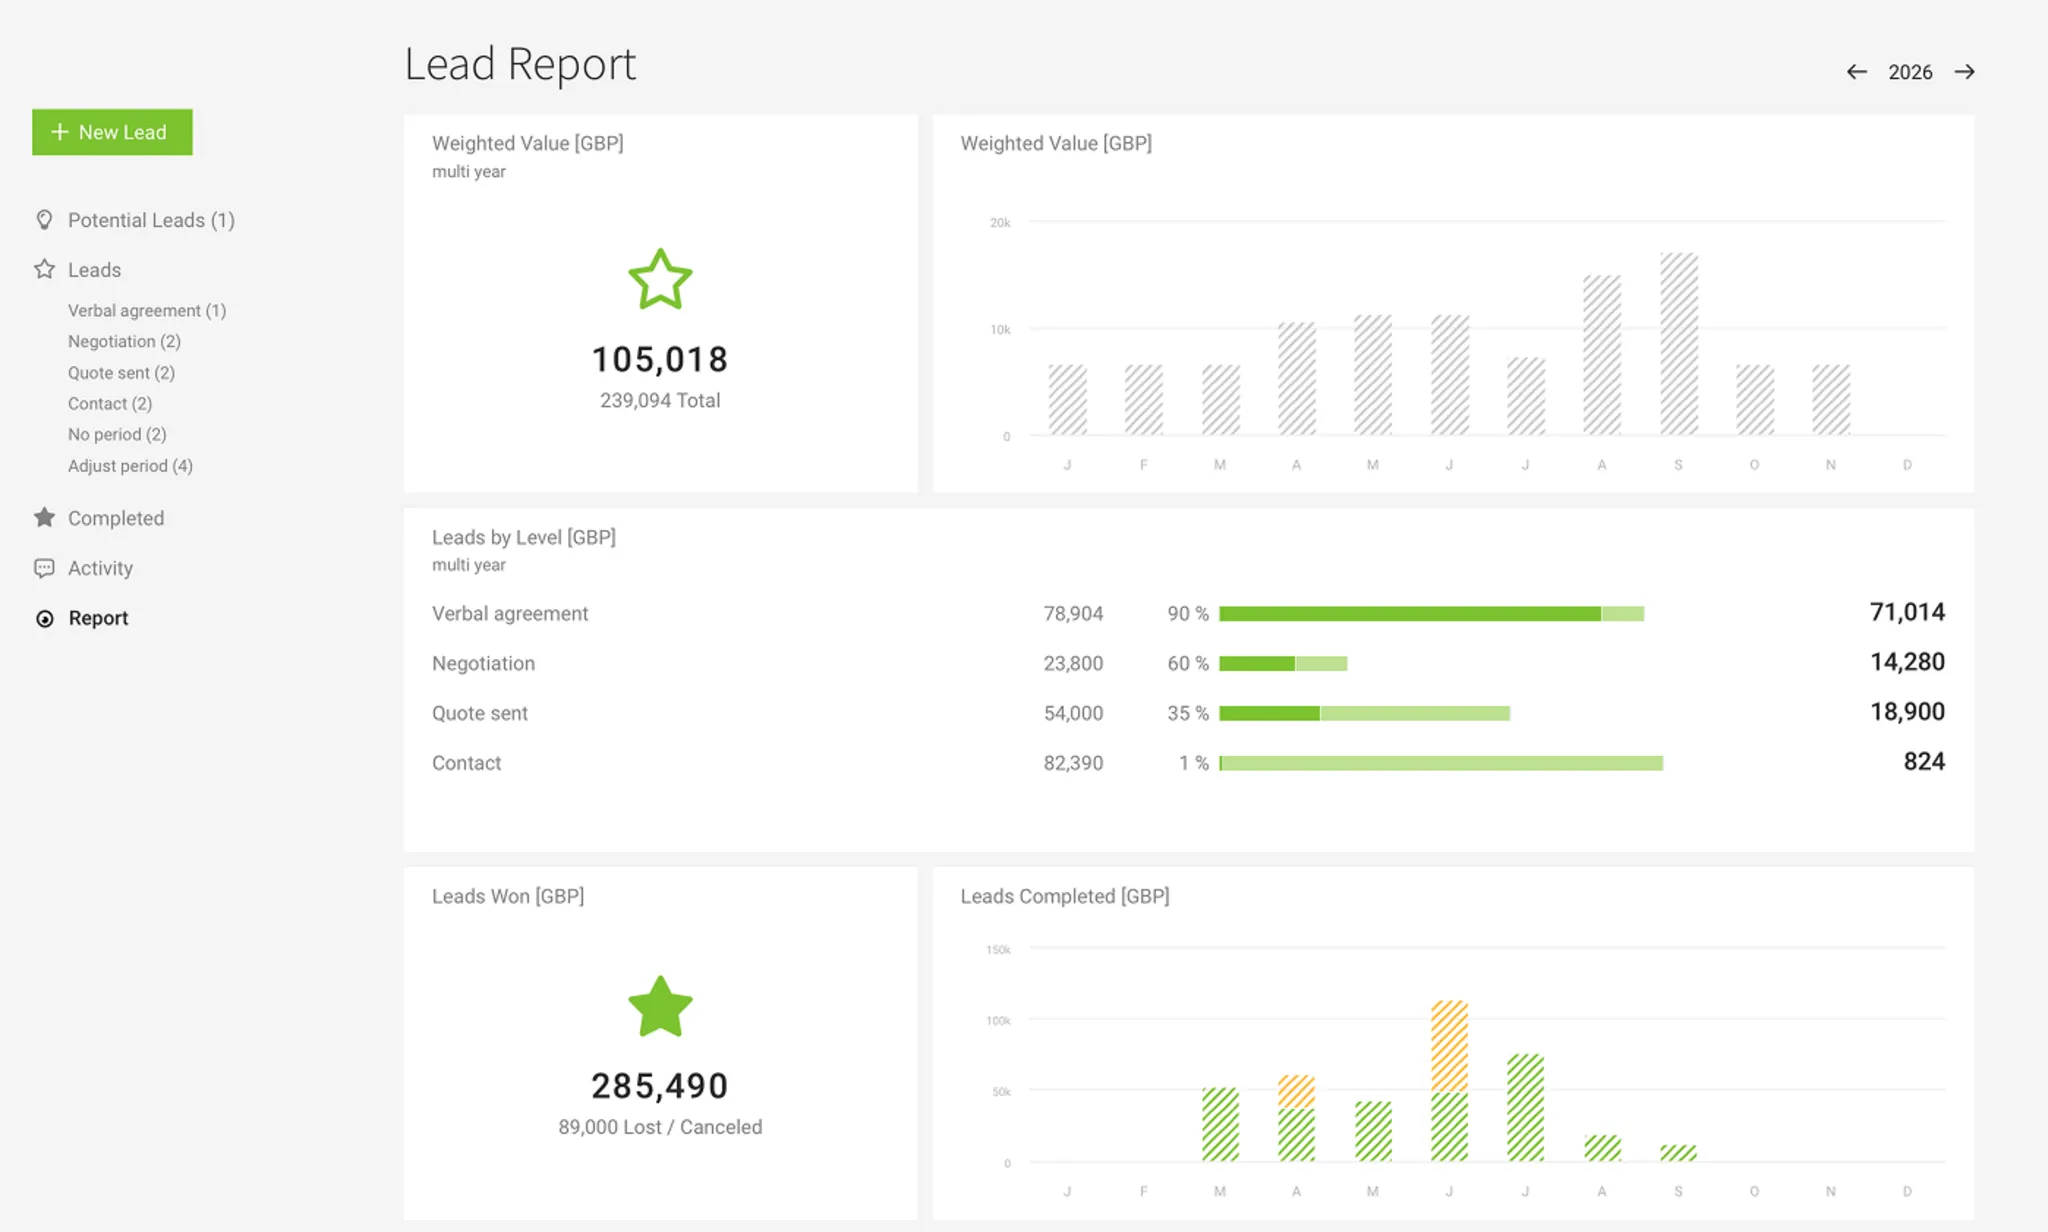The height and width of the screenshot is (1232, 2048).
Task: Click orange June segment in Leads Completed
Action: [x=1449, y=1046]
